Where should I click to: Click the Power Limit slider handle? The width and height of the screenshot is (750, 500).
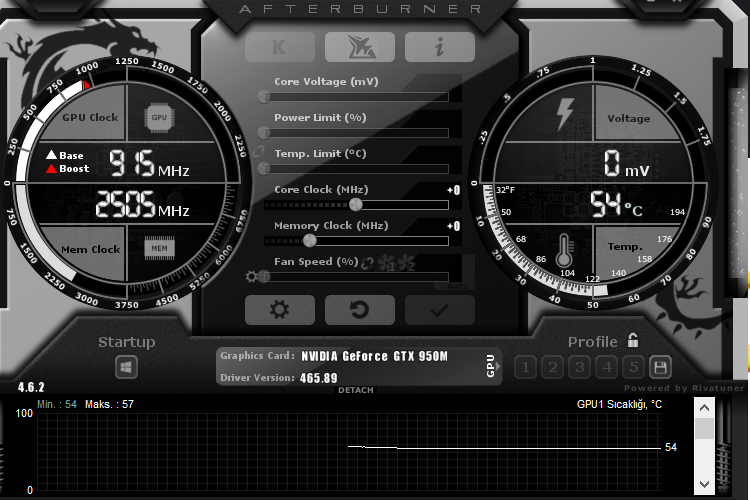[x=264, y=133]
